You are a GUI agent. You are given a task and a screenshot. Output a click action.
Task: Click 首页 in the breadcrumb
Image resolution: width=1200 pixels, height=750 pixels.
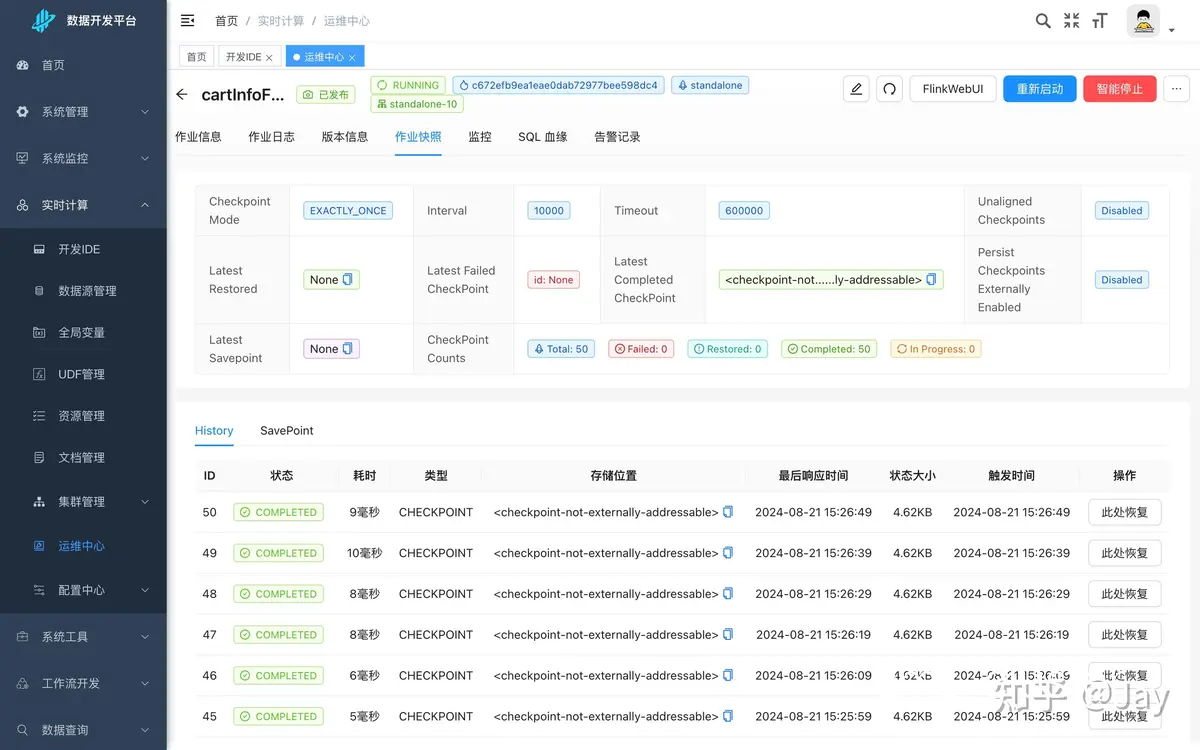pos(227,20)
